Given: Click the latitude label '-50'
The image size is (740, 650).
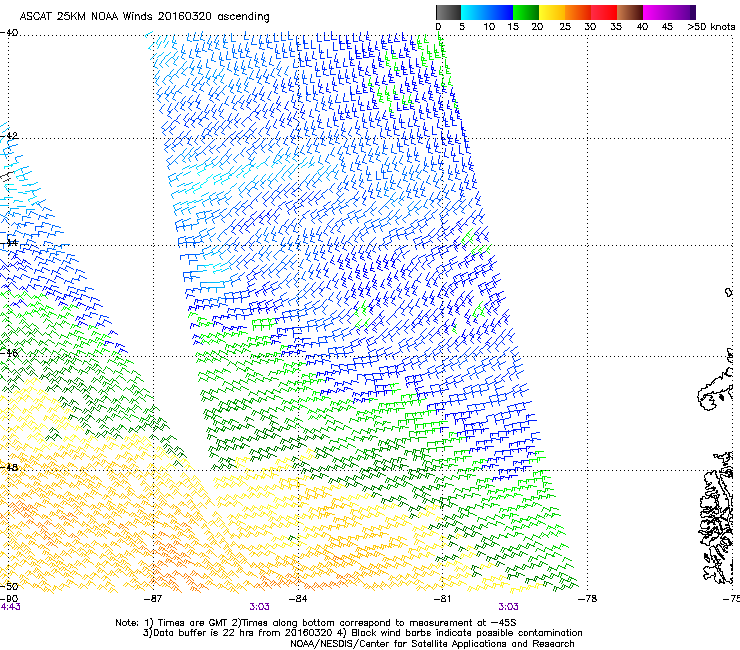Looking at the screenshot, I should (9, 586).
